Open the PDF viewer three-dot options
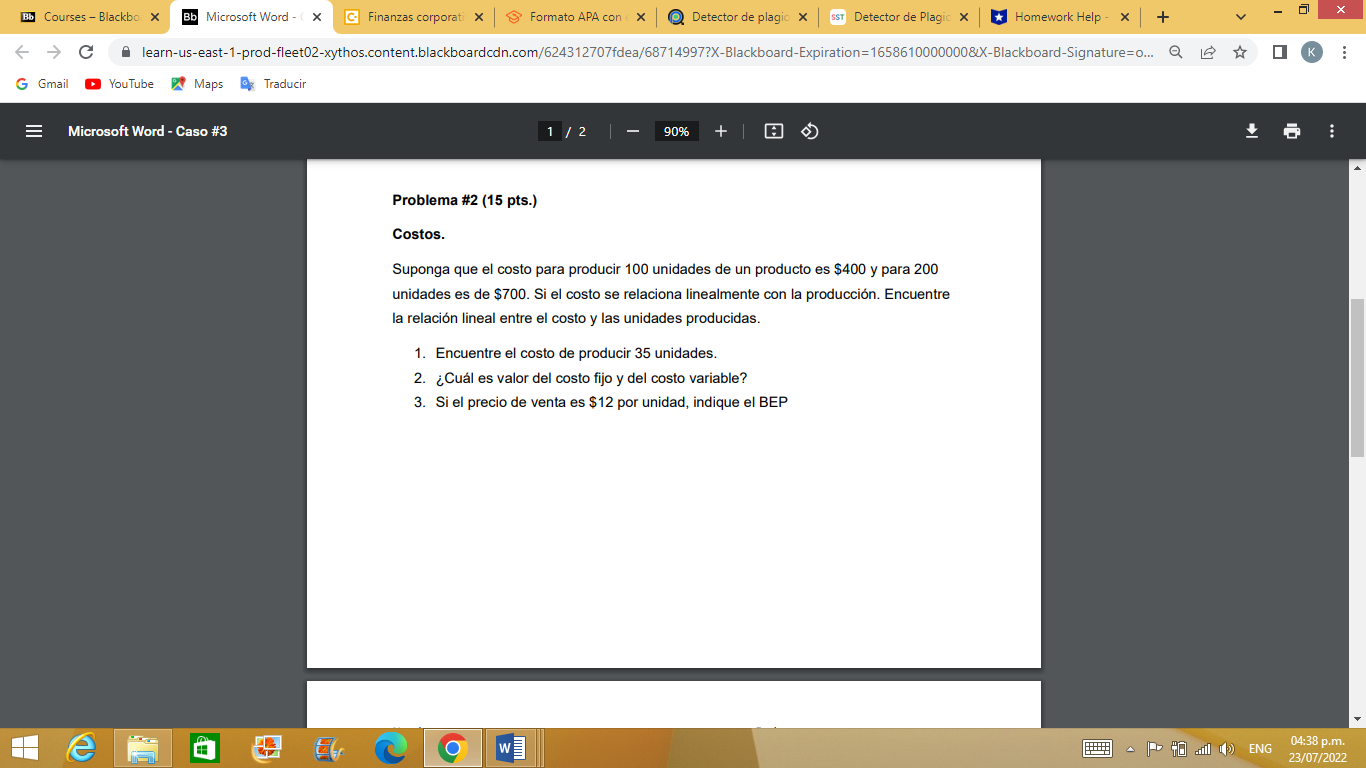 tap(1331, 130)
